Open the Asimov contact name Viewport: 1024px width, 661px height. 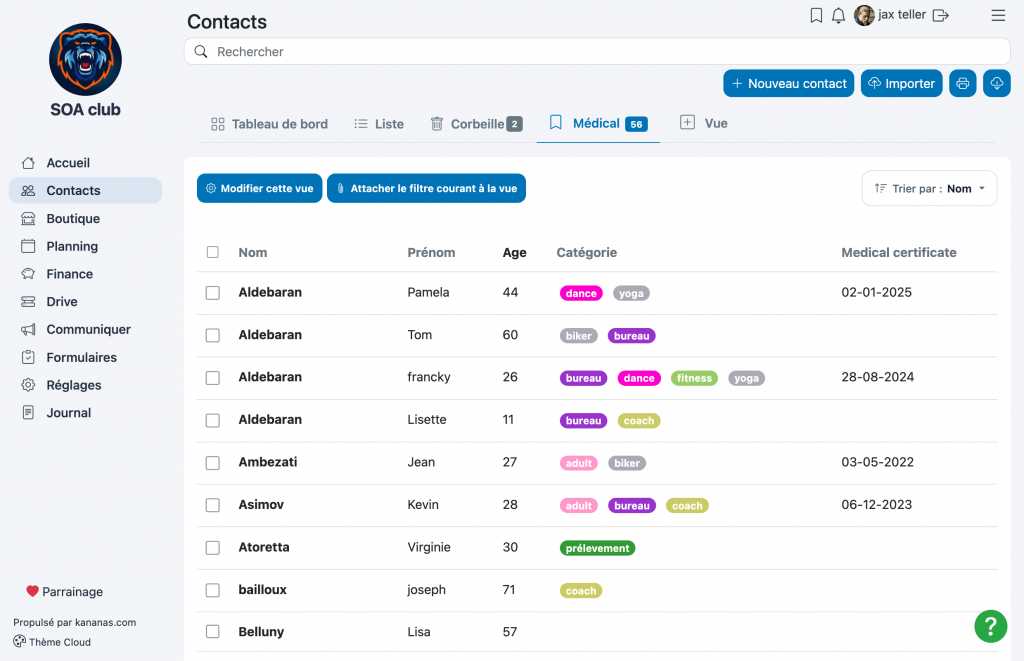[261, 504]
